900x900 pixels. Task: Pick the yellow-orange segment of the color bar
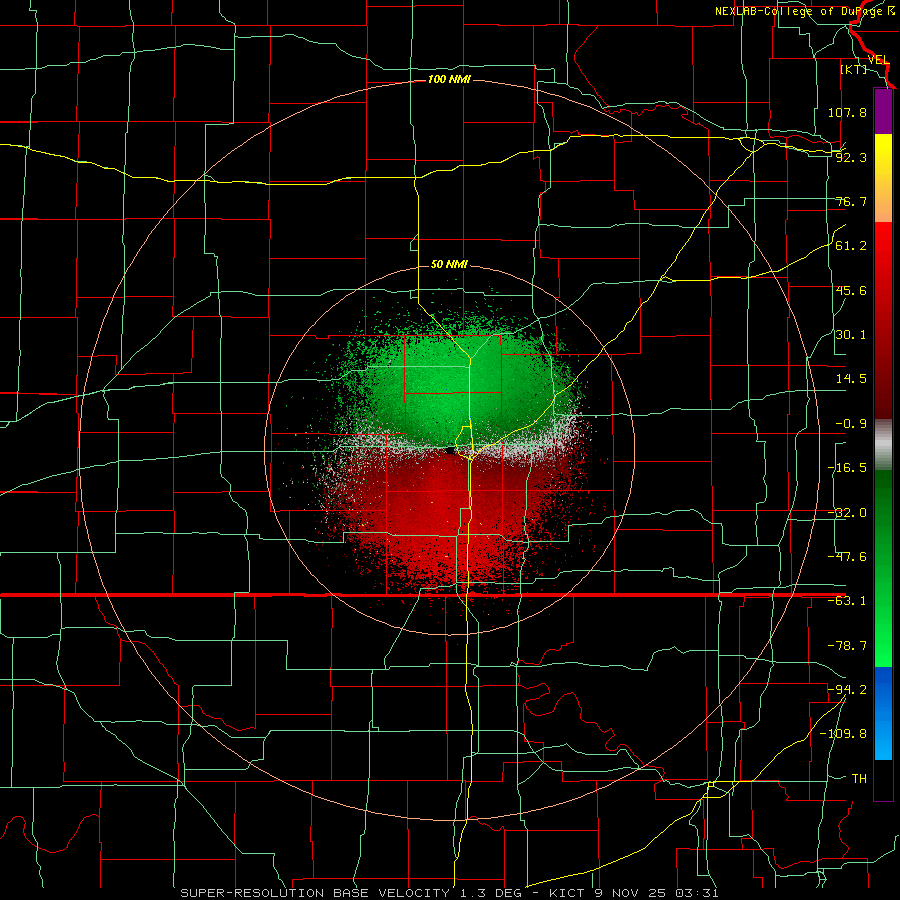[883, 178]
